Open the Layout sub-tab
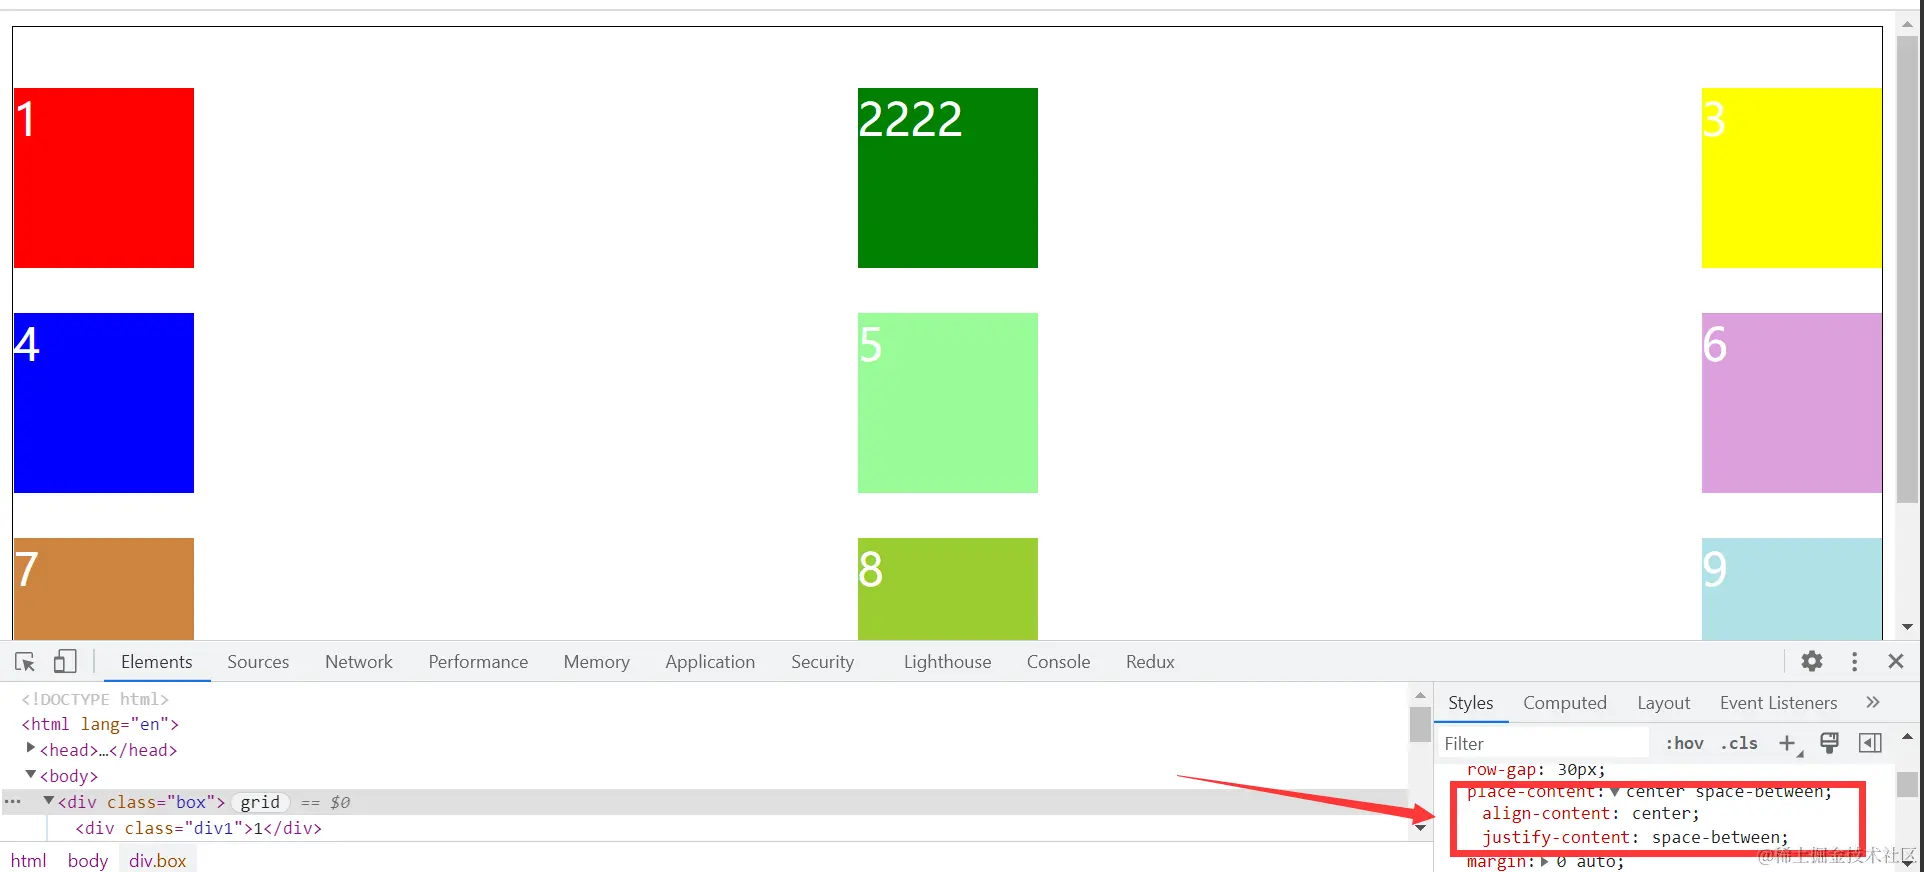Image resolution: width=1924 pixels, height=872 pixels. point(1663,703)
